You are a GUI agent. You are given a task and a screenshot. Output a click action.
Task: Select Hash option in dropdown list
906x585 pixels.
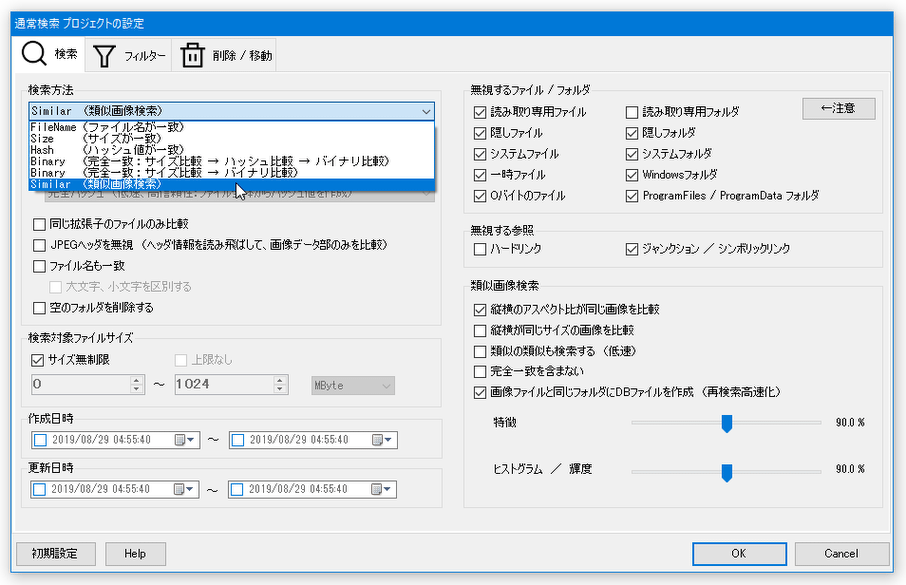pos(231,150)
